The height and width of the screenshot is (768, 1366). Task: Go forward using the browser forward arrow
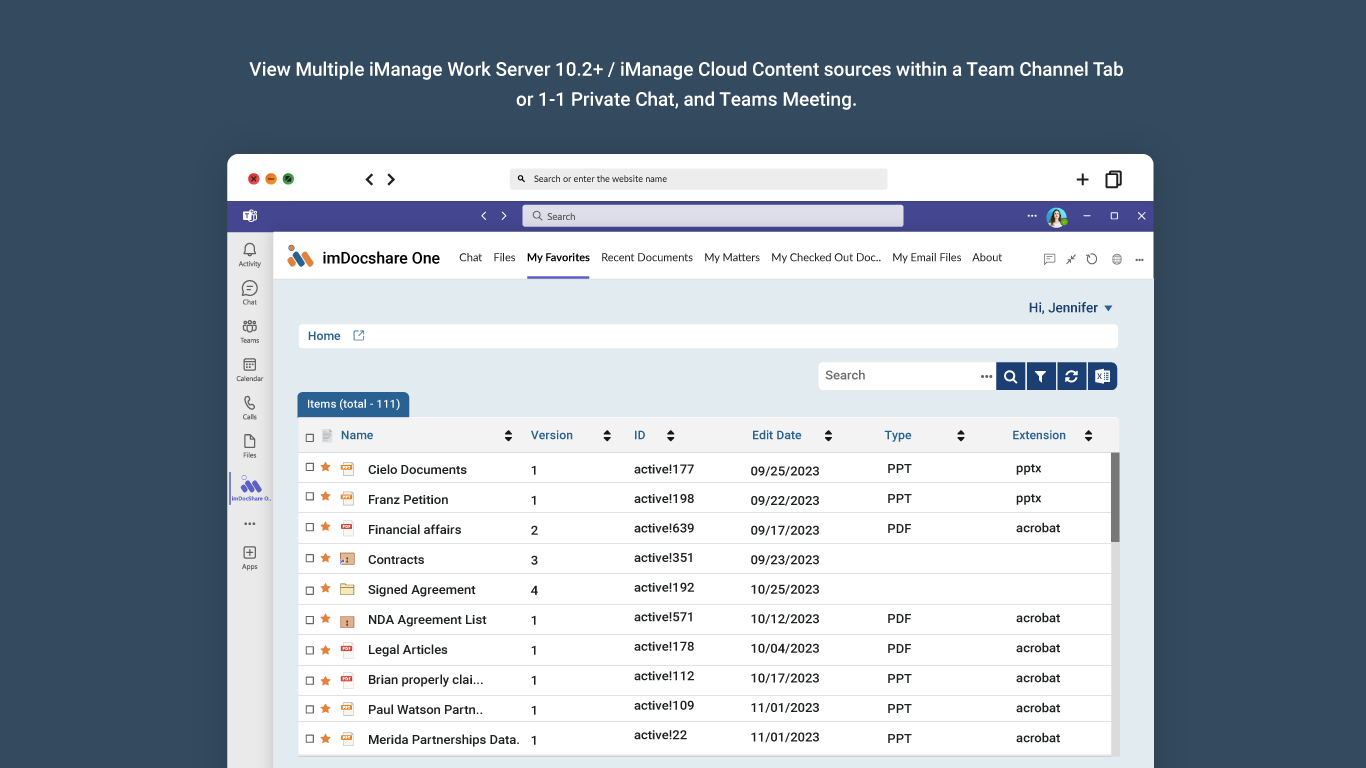coord(391,179)
